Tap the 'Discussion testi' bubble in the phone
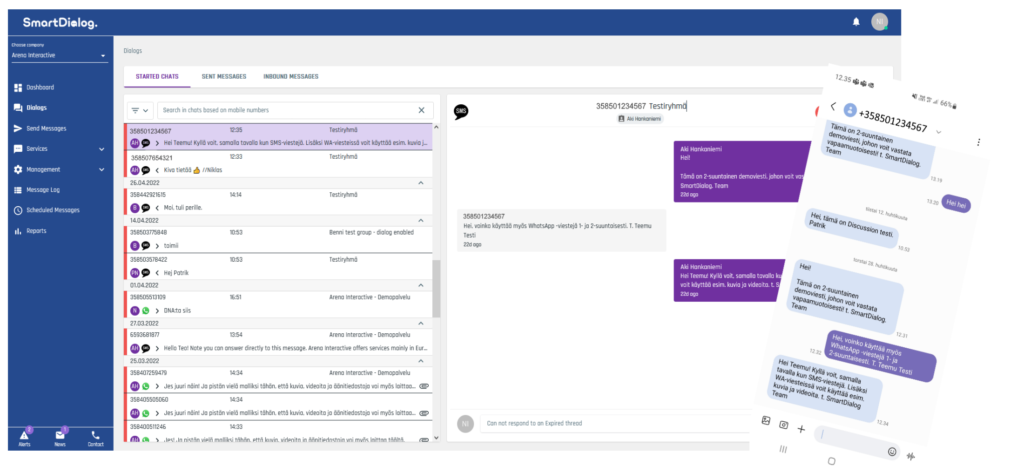1024x466 pixels. click(x=851, y=226)
